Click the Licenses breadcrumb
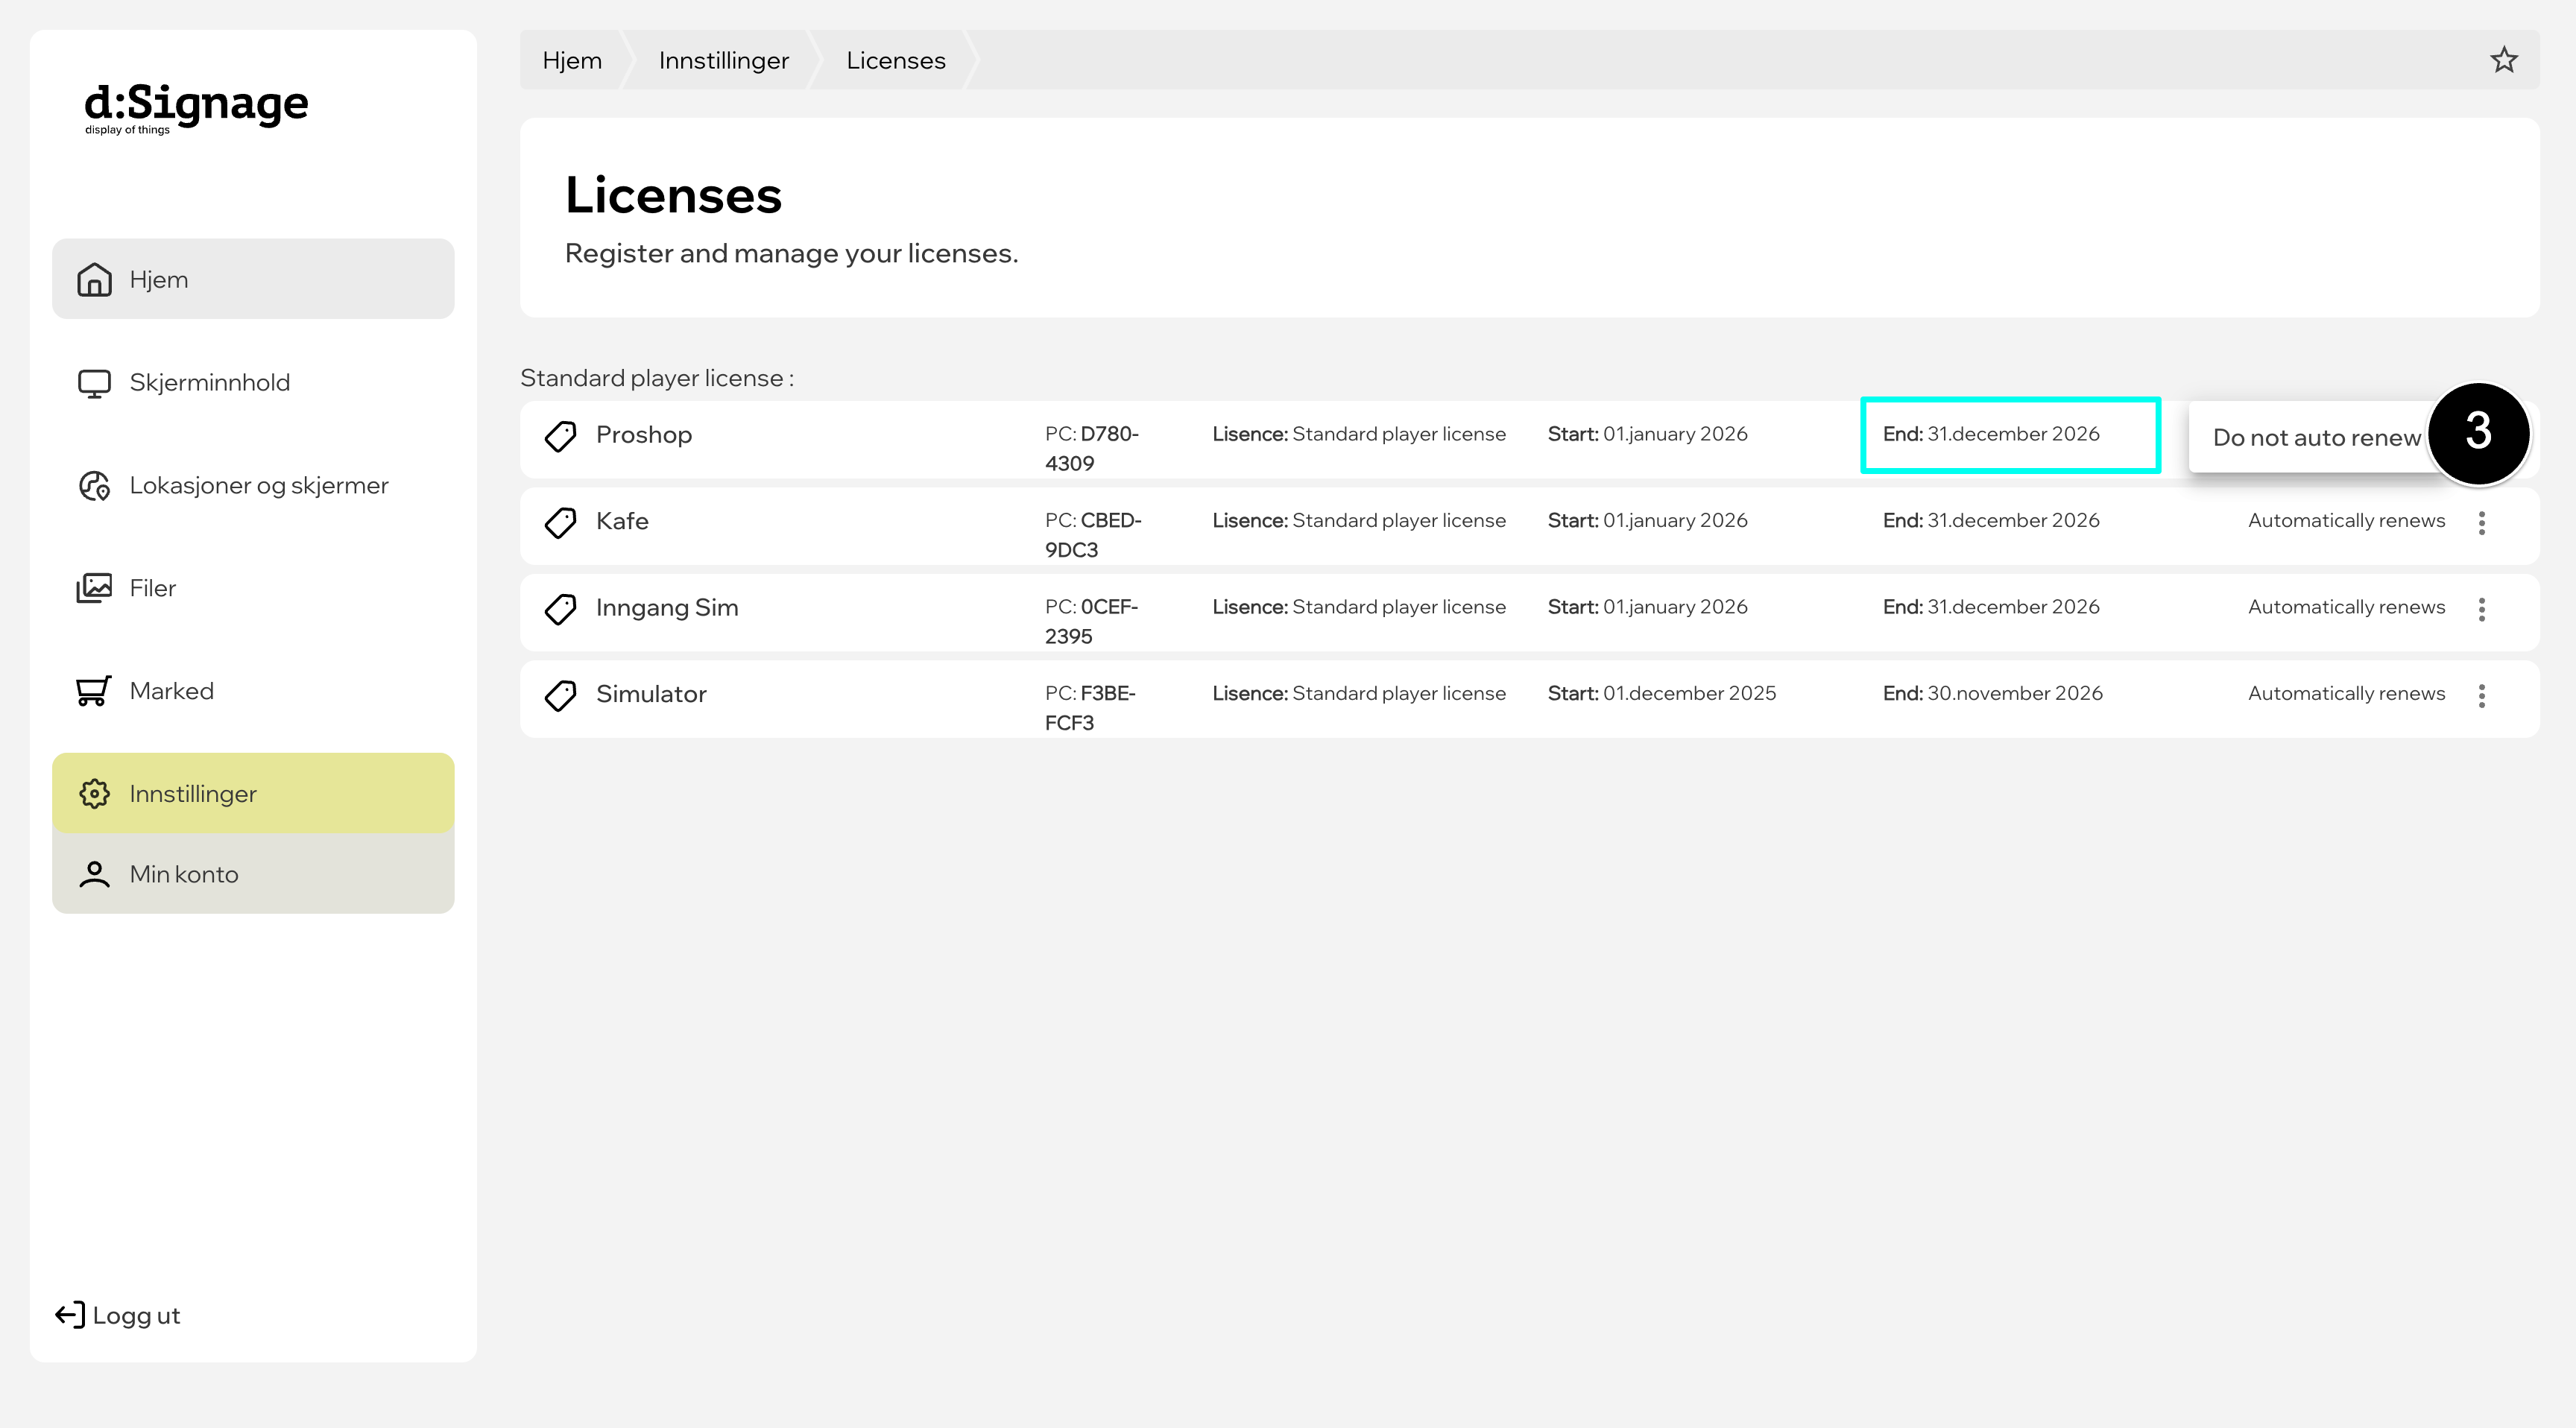The image size is (2576, 1428). point(896,60)
